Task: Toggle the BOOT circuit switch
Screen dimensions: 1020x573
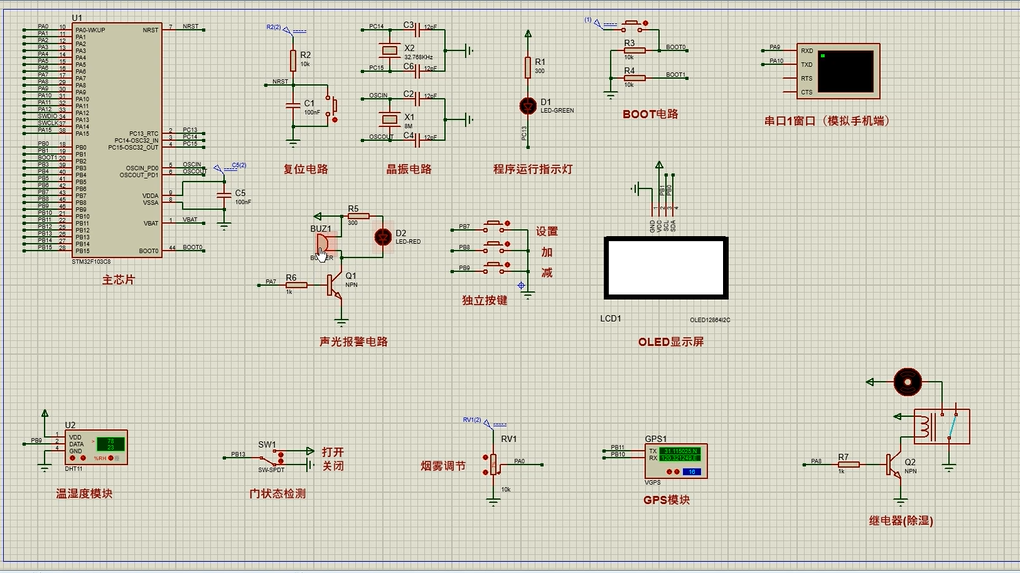Action: point(632,24)
